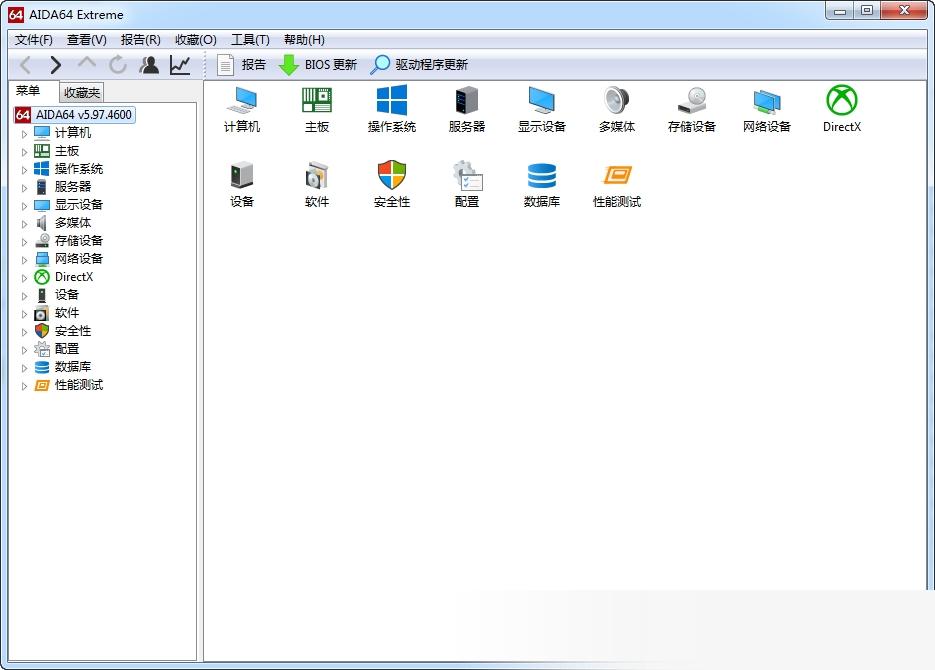Open the 帮助(H) menu
This screenshot has height=670, width=935.
[305, 40]
